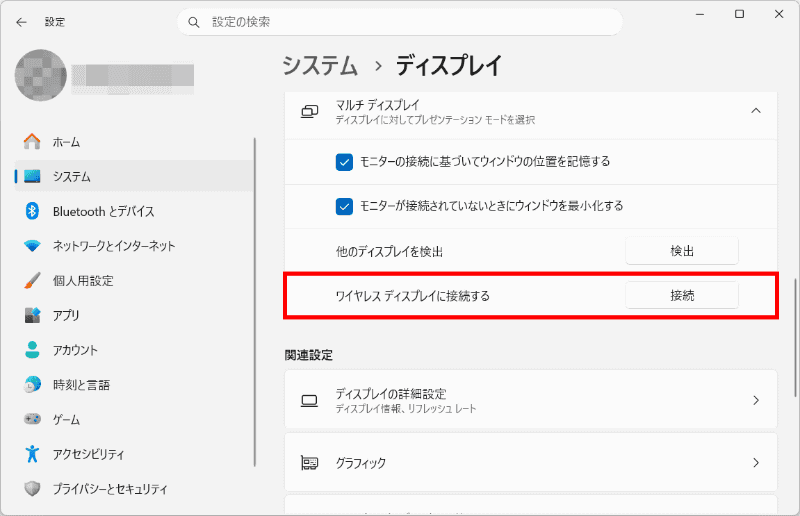Screen dimensions: 800x516
Task: Open Bluetooth とデバイス settings
Action: (x=134, y=211)
